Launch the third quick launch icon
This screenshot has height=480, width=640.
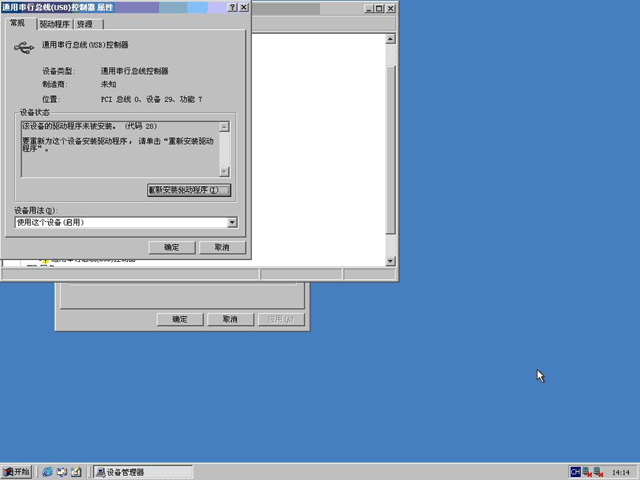(76, 472)
